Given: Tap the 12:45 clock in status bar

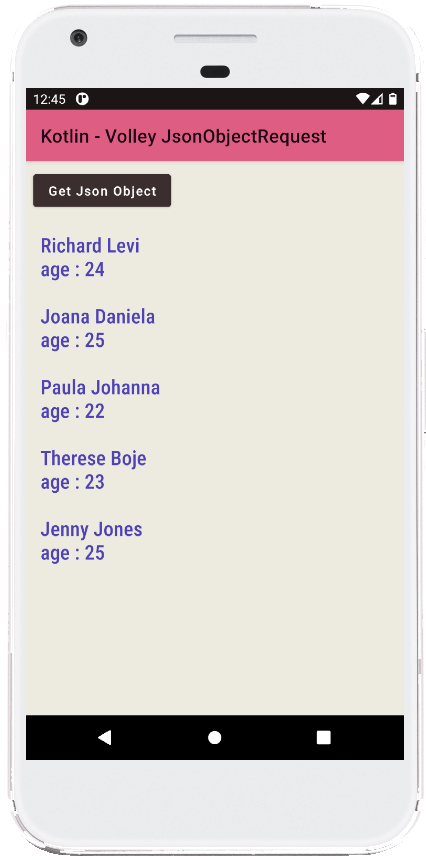Looking at the screenshot, I should tap(49, 99).
